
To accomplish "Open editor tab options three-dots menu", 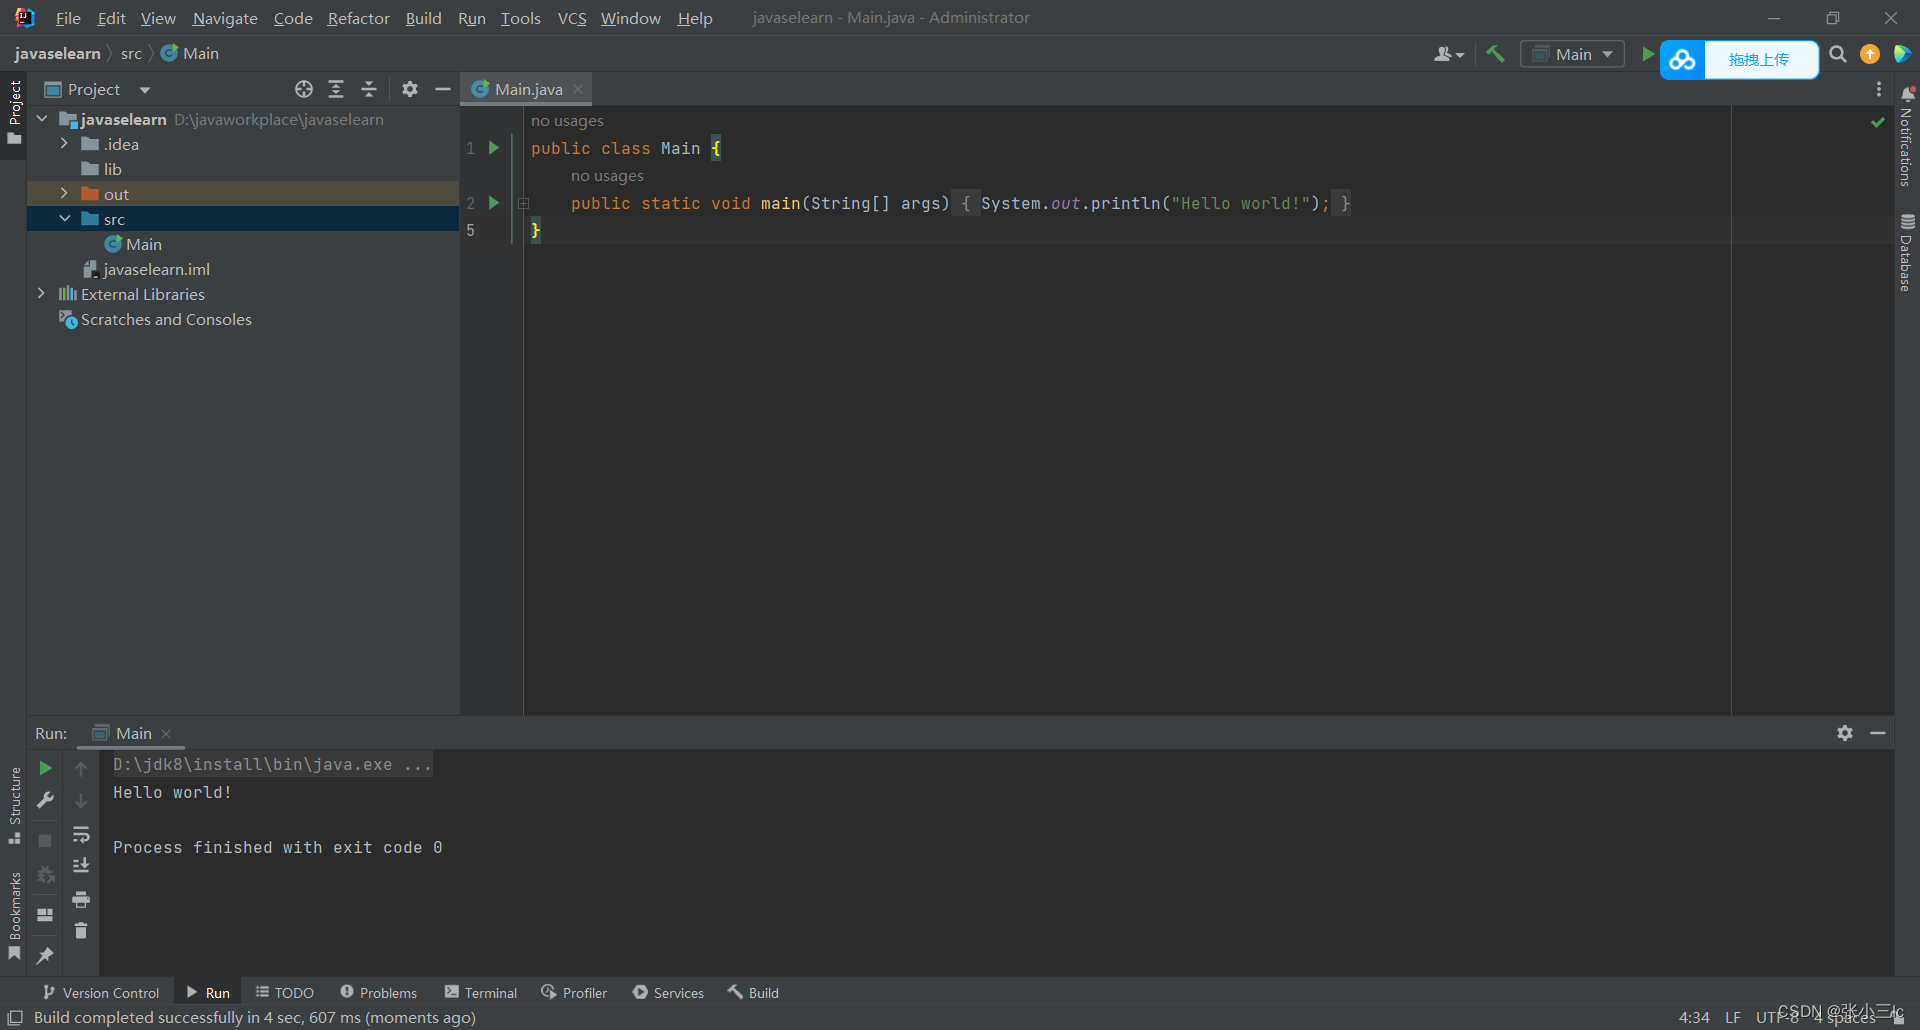I will pyautogui.click(x=1879, y=89).
